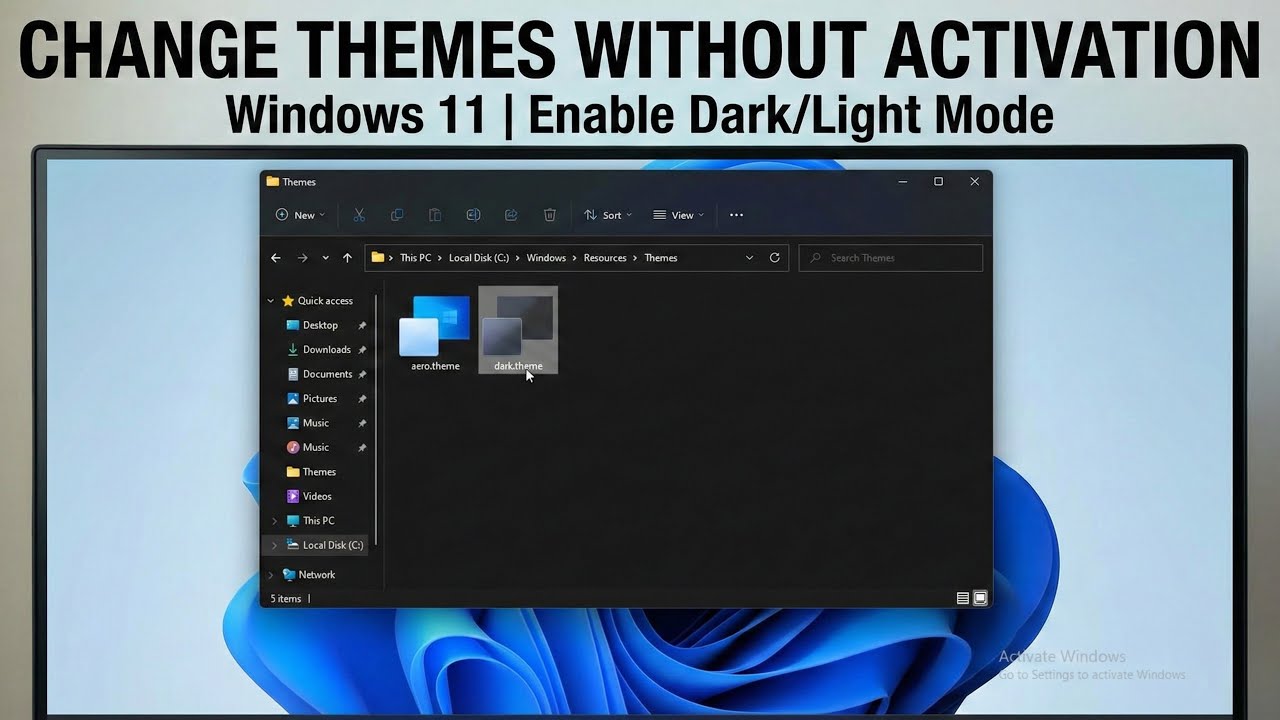Click the pin icon next to Downloads

(x=362, y=350)
